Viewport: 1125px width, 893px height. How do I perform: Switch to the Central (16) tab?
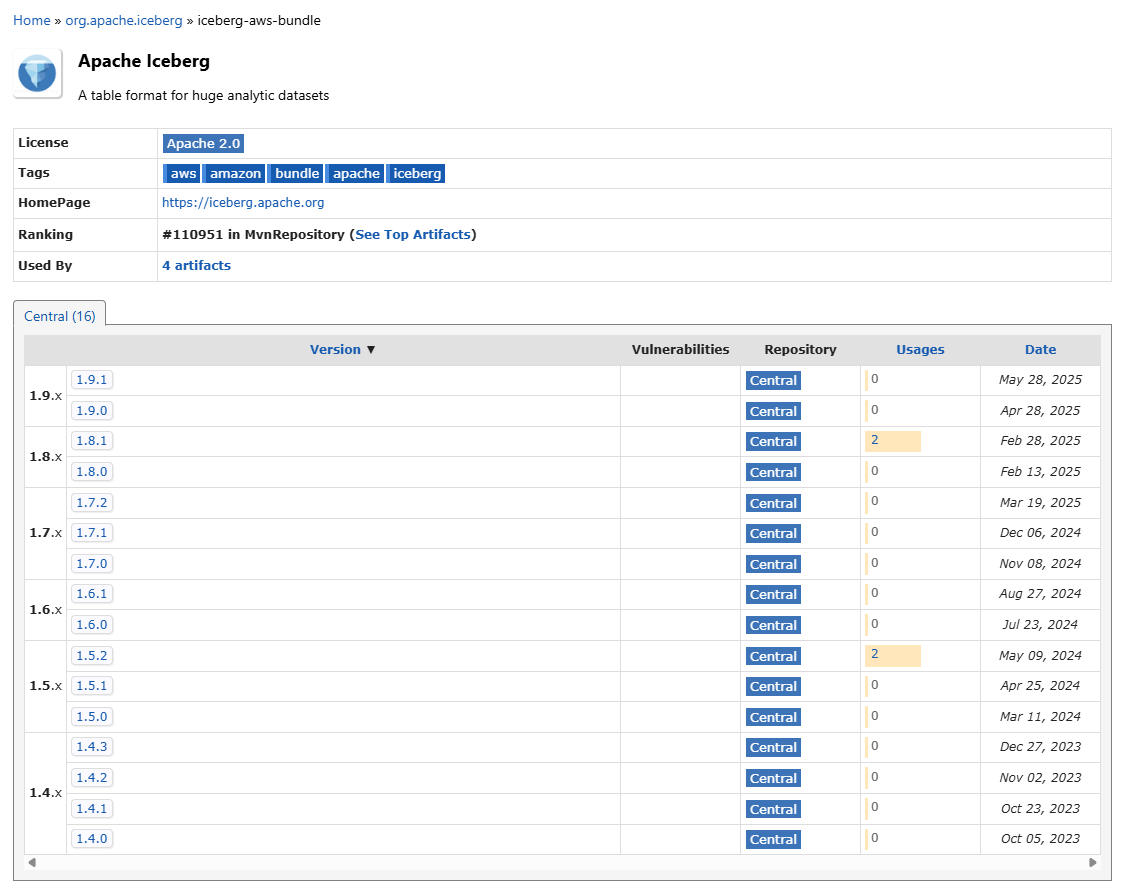[x=60, y=316]
